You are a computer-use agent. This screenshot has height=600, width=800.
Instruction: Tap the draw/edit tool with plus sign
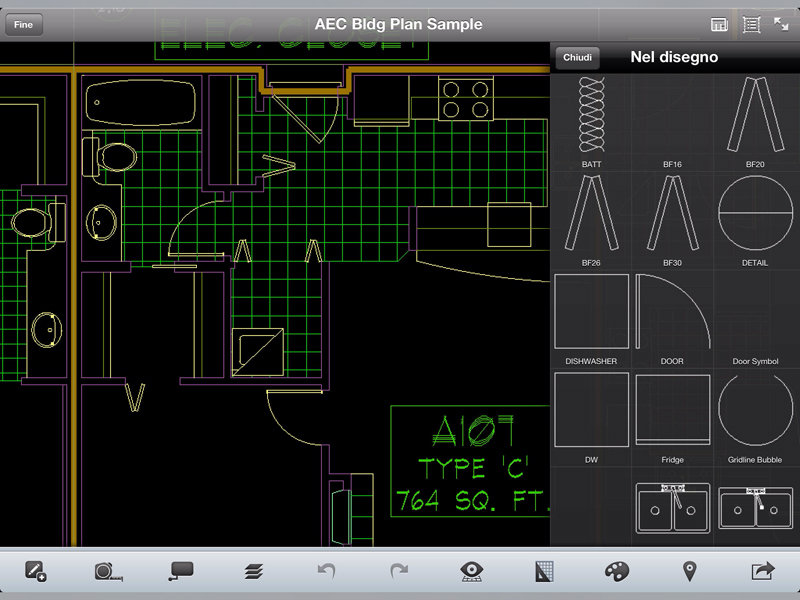tap(36, 571)
